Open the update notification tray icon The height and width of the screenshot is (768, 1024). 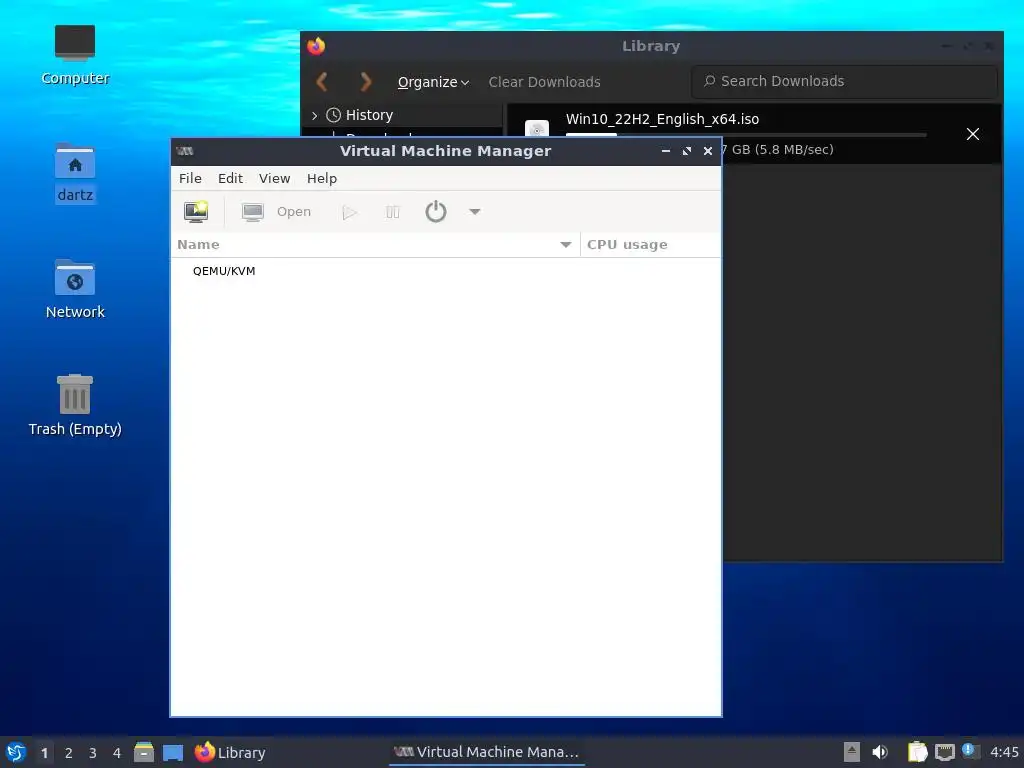click(969, 751)
